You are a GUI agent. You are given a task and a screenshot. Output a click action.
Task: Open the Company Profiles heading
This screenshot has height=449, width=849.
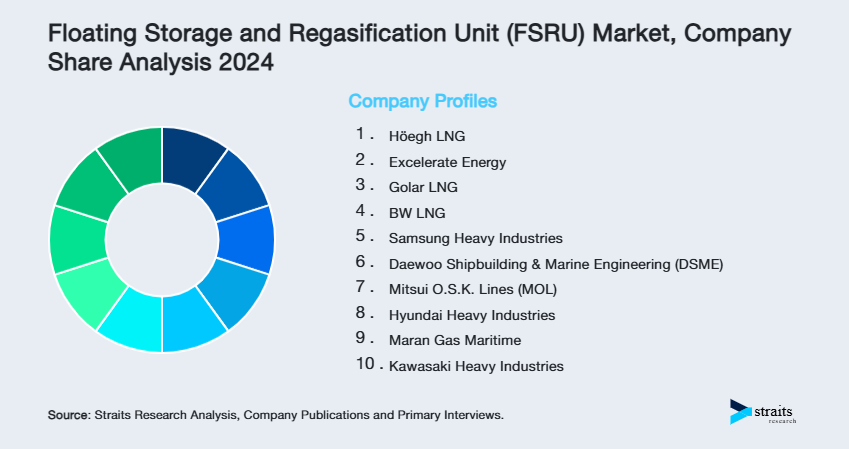[x=422, y=101]
